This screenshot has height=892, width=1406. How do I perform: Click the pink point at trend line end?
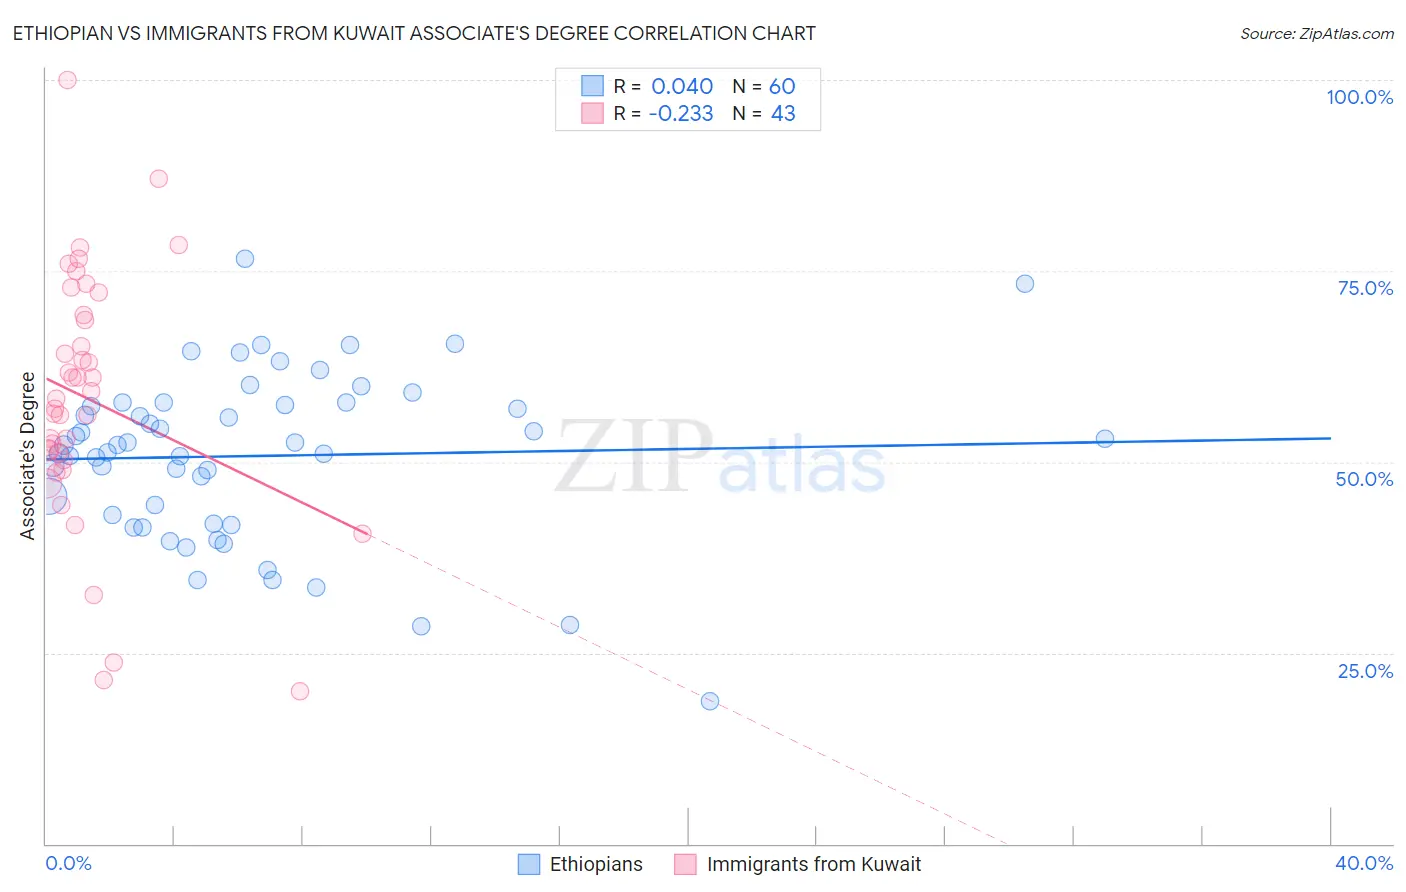pos(362,534)
